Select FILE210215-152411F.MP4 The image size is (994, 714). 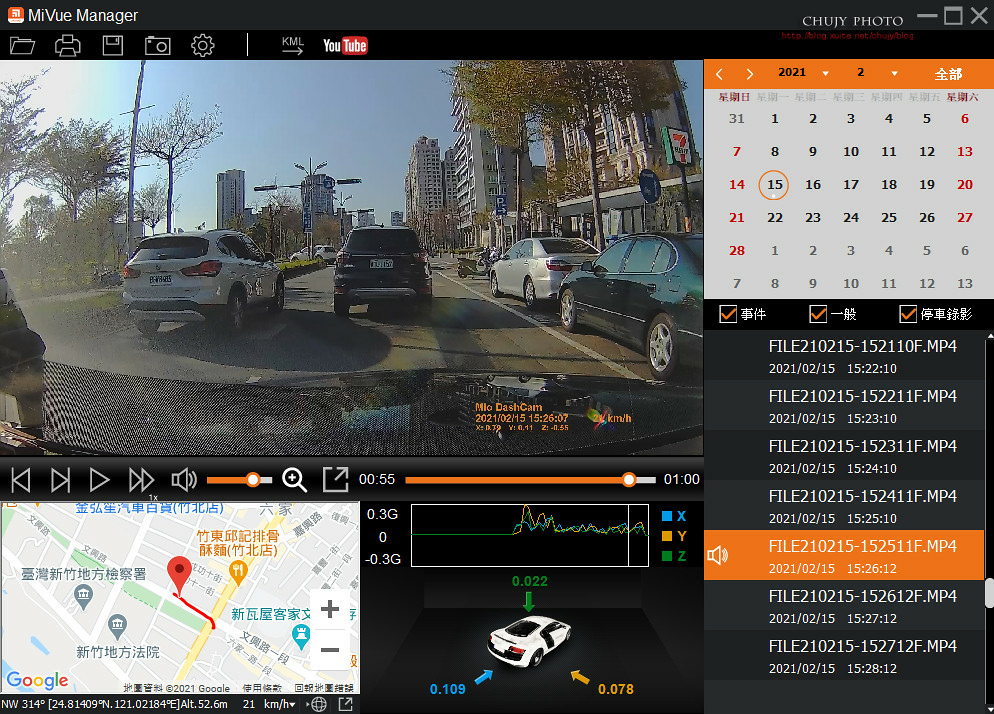(844, 507)
